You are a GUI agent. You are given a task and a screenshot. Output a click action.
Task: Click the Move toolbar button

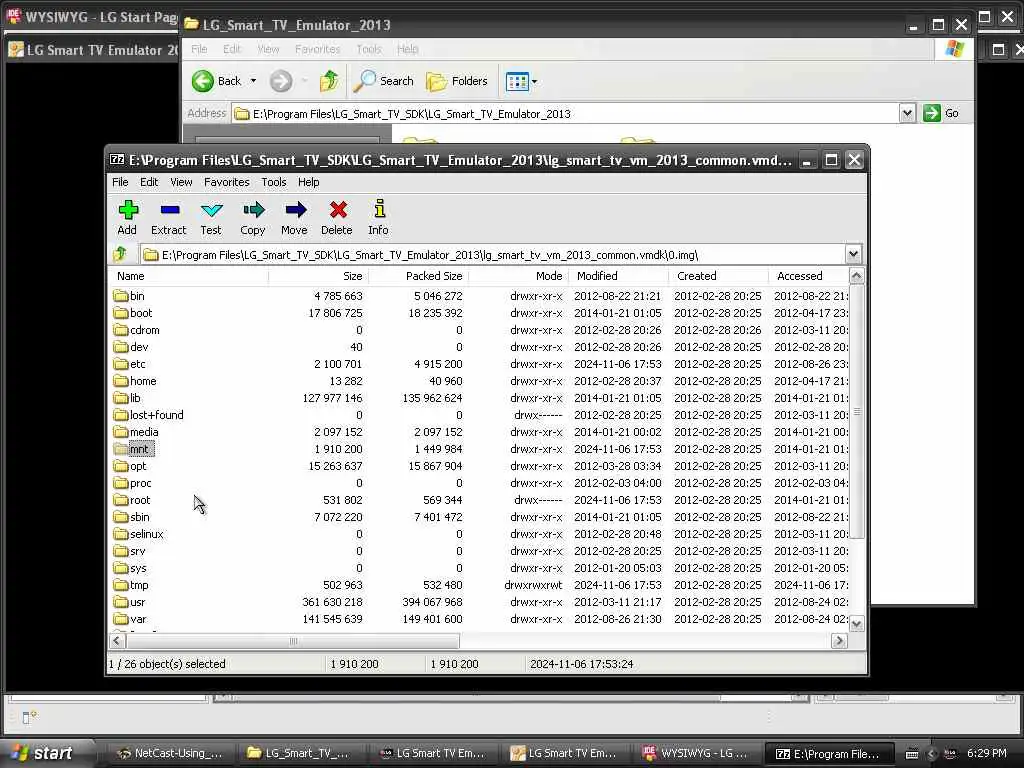(x=295, y=217)
